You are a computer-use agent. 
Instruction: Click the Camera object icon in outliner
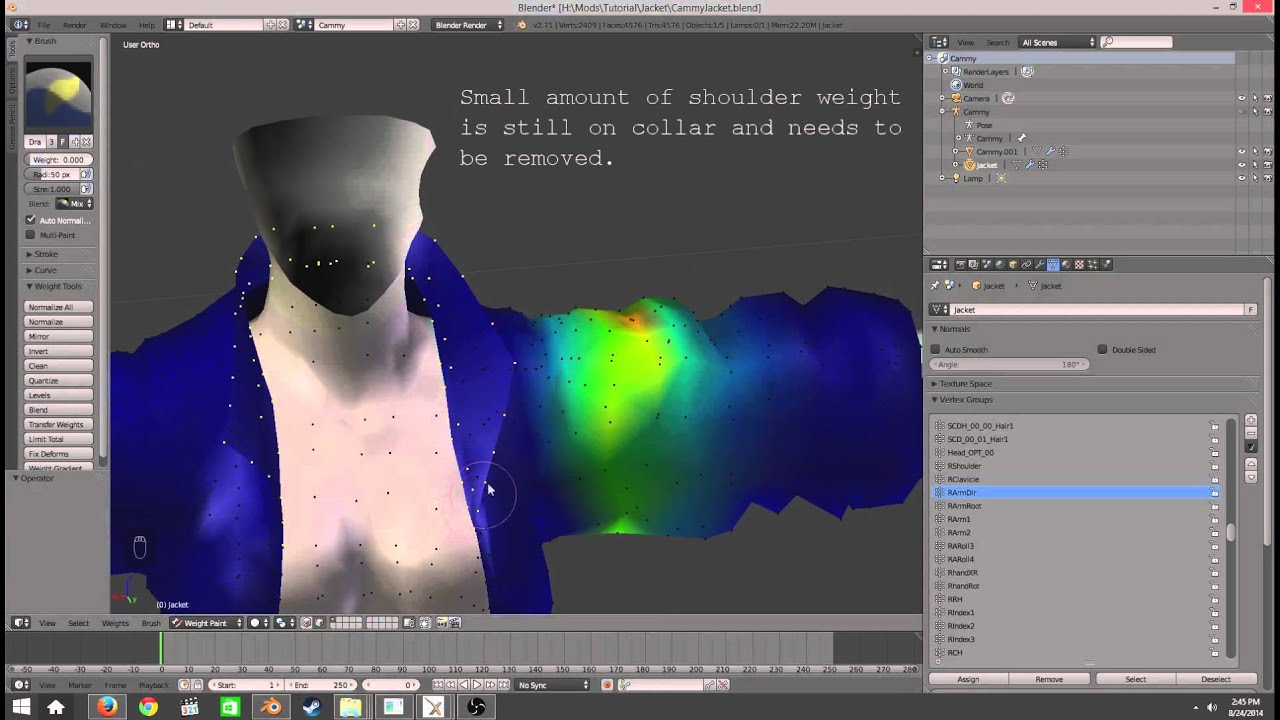[x=956, y=98]
